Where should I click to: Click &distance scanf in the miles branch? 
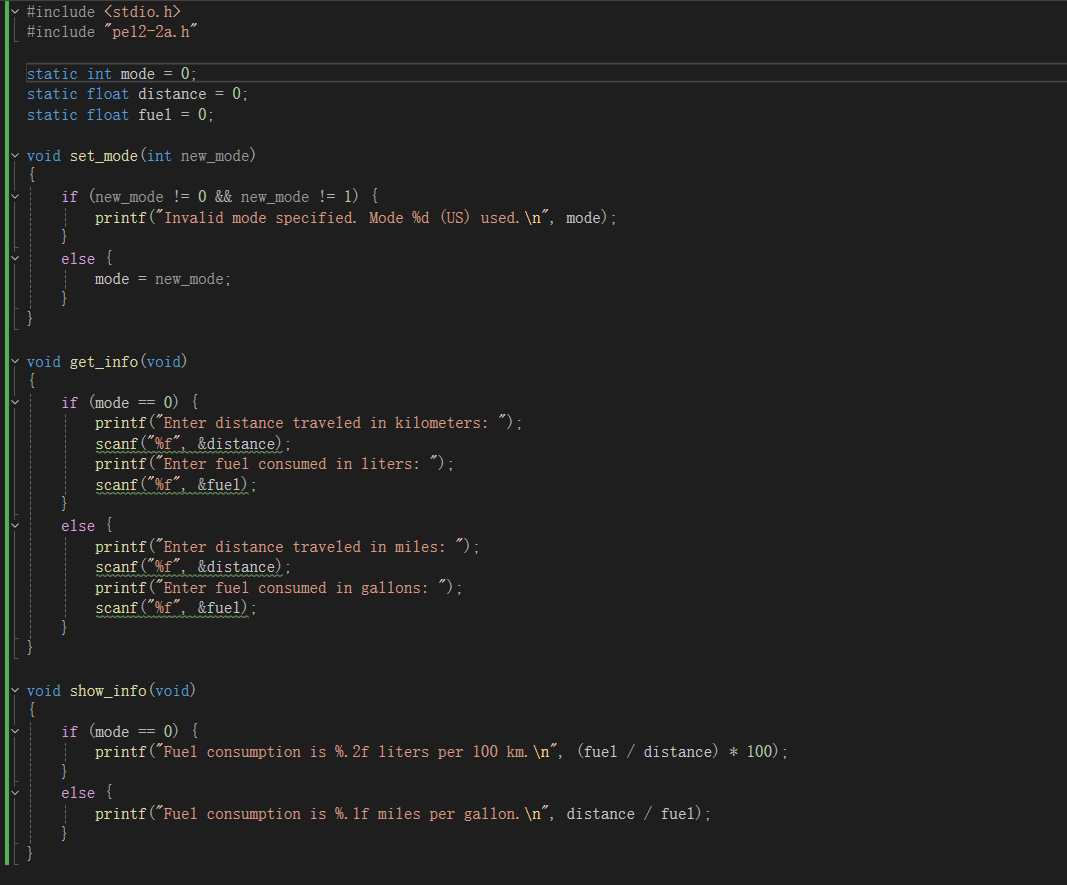point(193,567)
